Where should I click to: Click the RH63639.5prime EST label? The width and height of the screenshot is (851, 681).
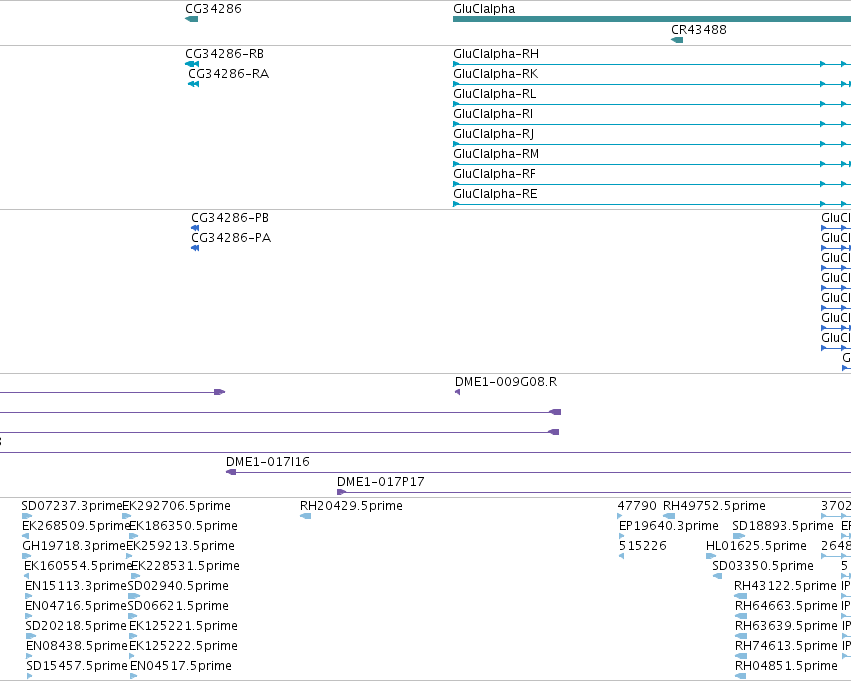pos(786,626)
